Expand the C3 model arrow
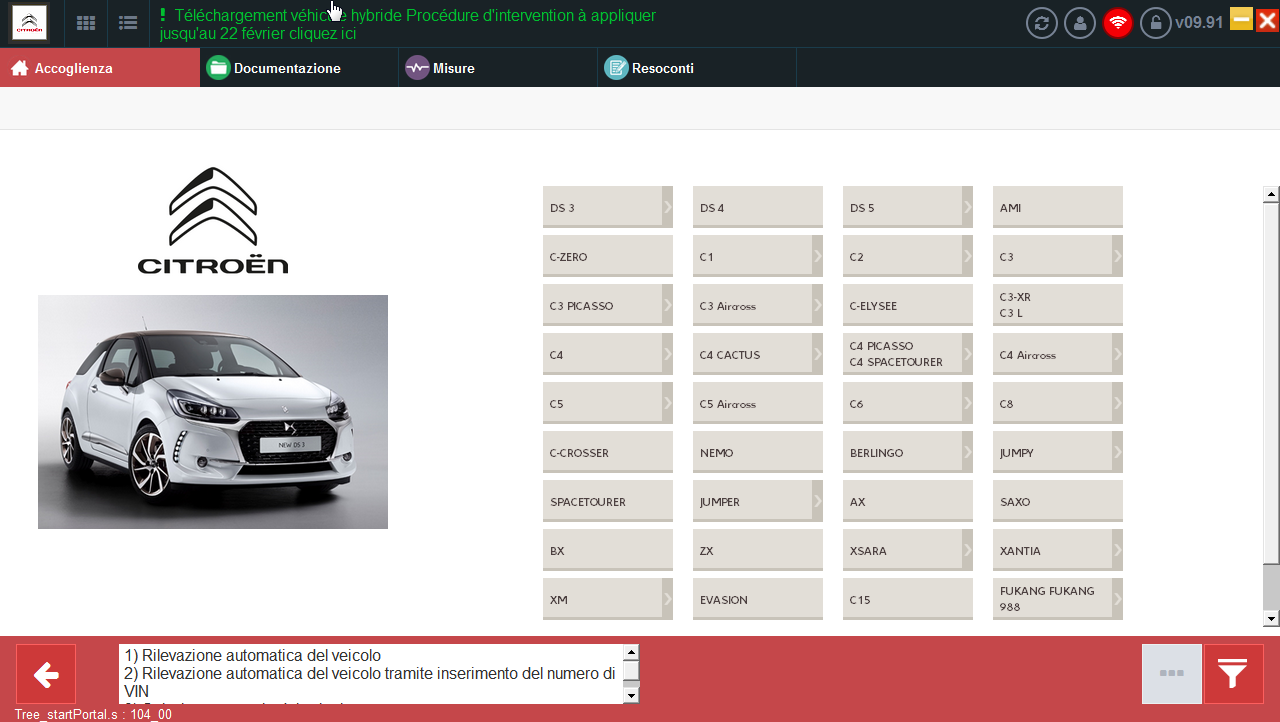The width and height of the screenshot is (1280, 722). 1118,256
